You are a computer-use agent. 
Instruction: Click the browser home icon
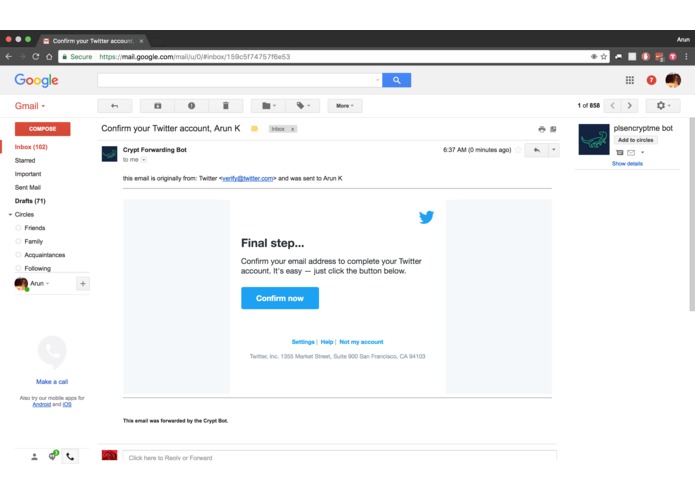[x=49, y=57]
